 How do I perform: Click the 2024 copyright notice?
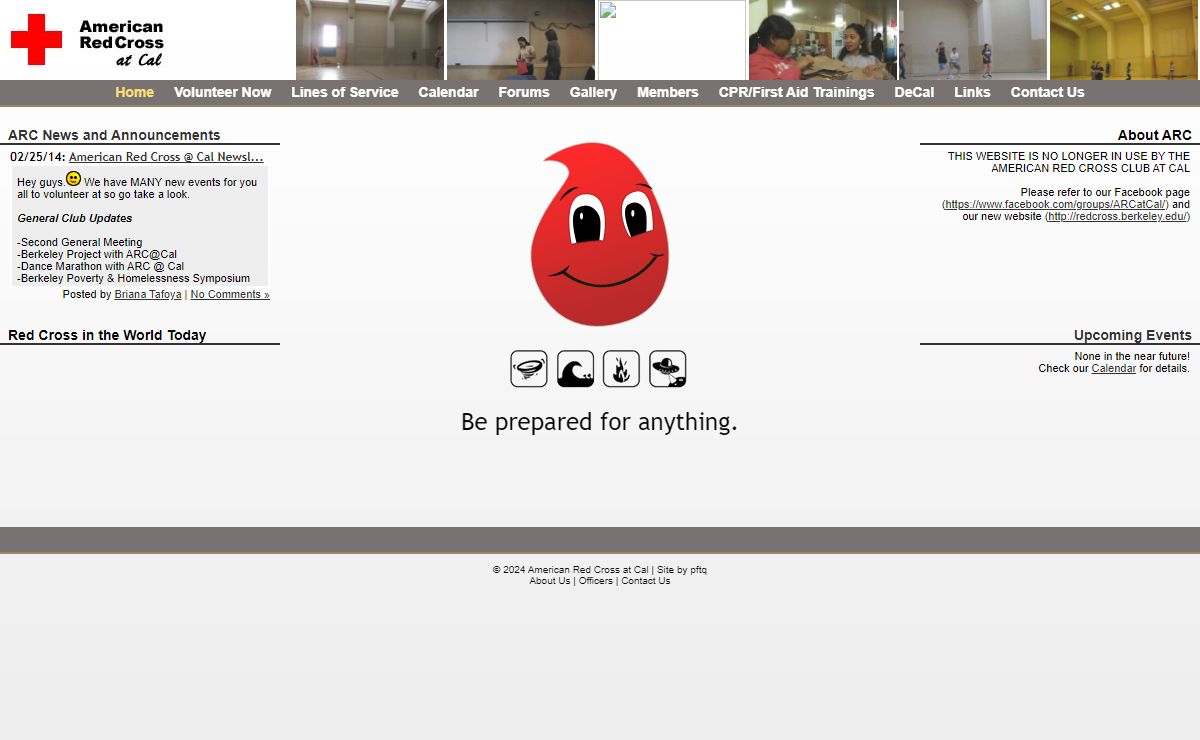tap(570, 570)
